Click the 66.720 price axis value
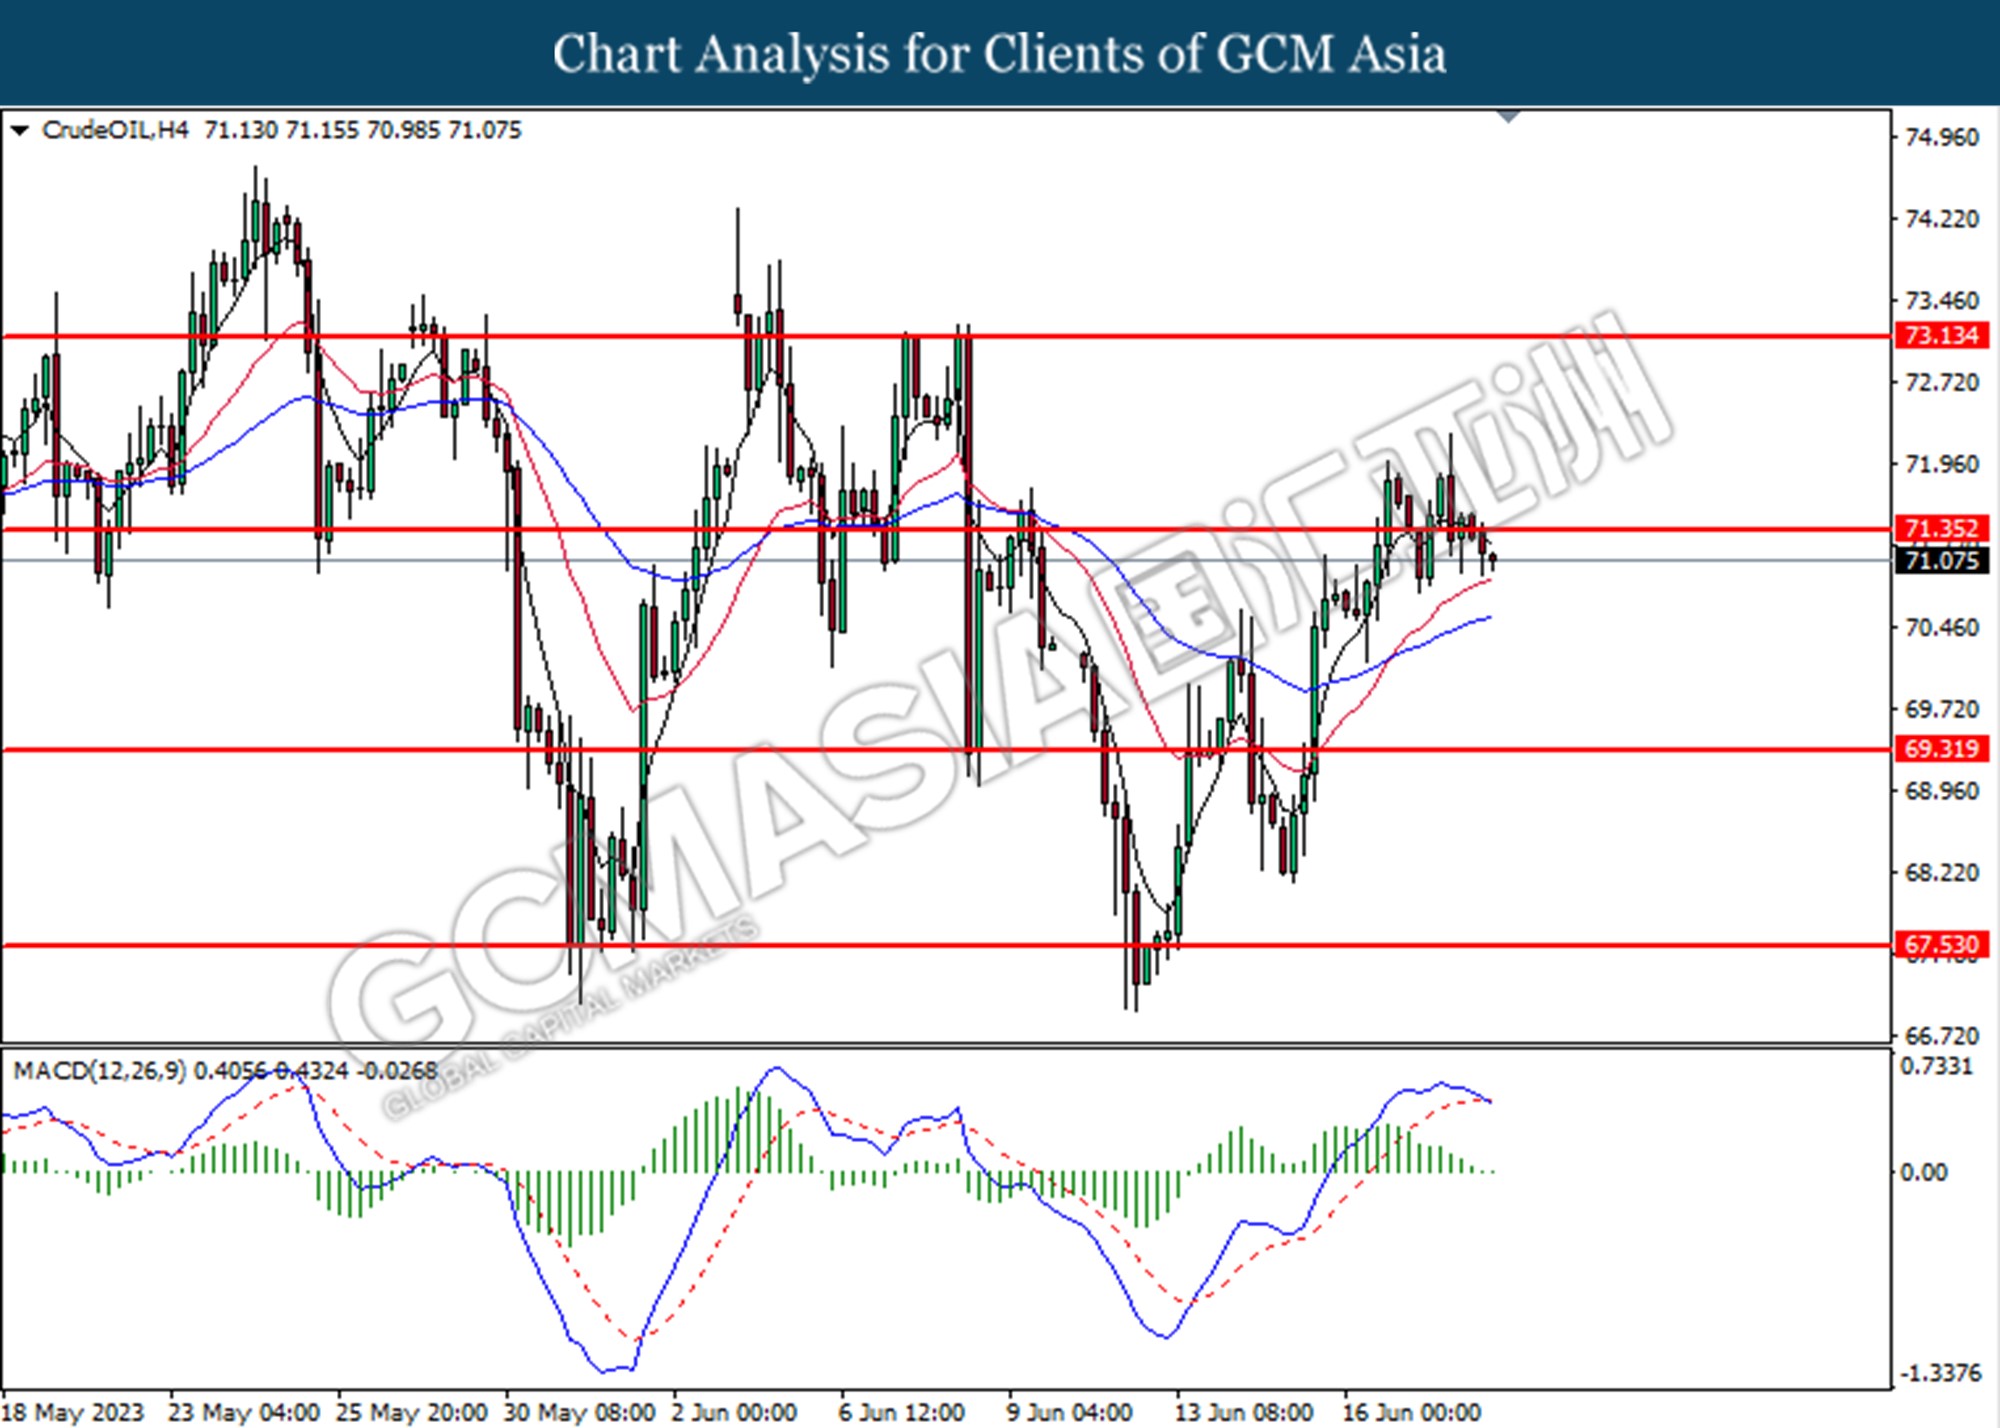This screenshot has height=1428, width=2000. click(x=1941, y=1036)
